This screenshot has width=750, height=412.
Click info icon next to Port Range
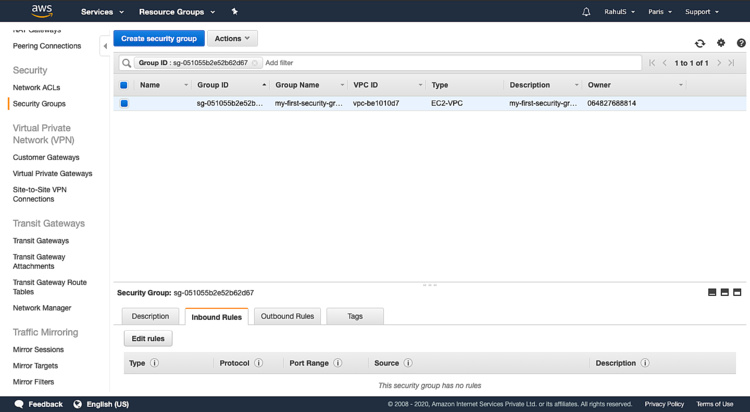coord(338,363)
